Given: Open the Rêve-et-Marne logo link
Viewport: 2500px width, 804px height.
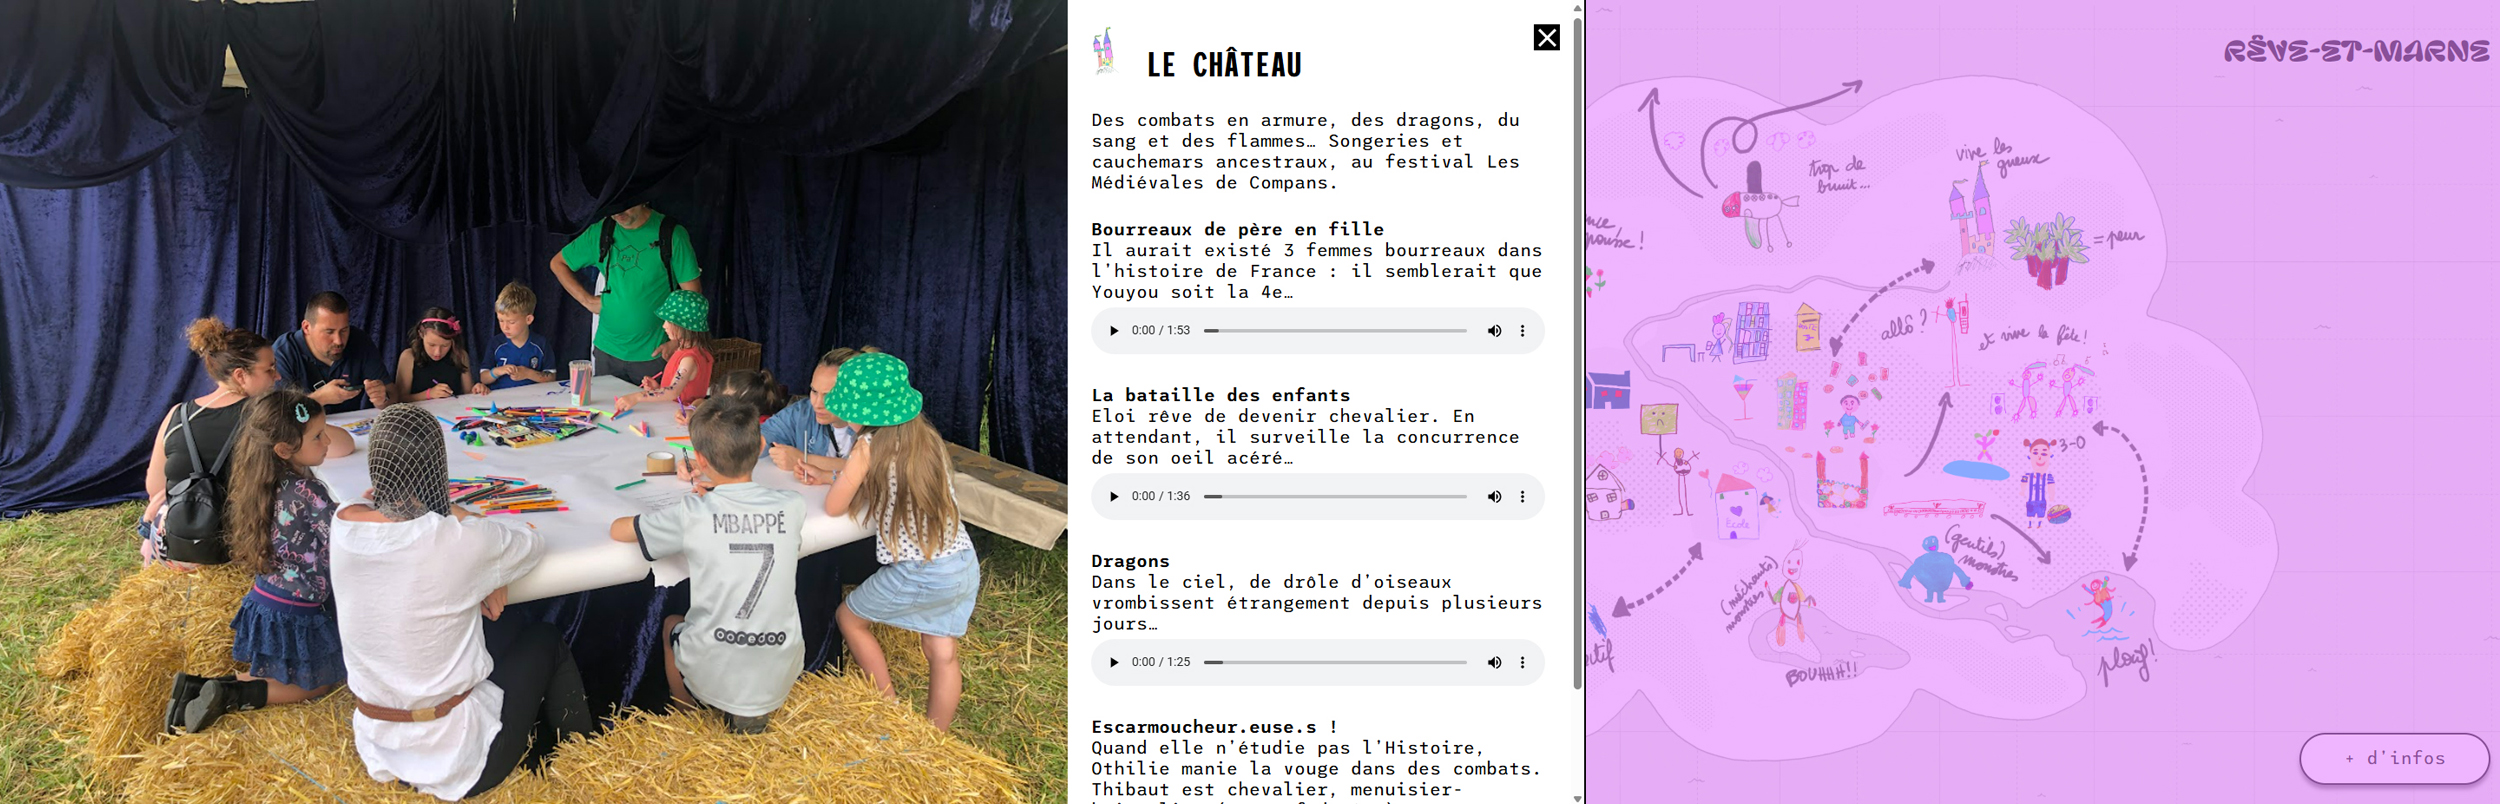Looking at the screenshot, I should [x=2356, y=51].
